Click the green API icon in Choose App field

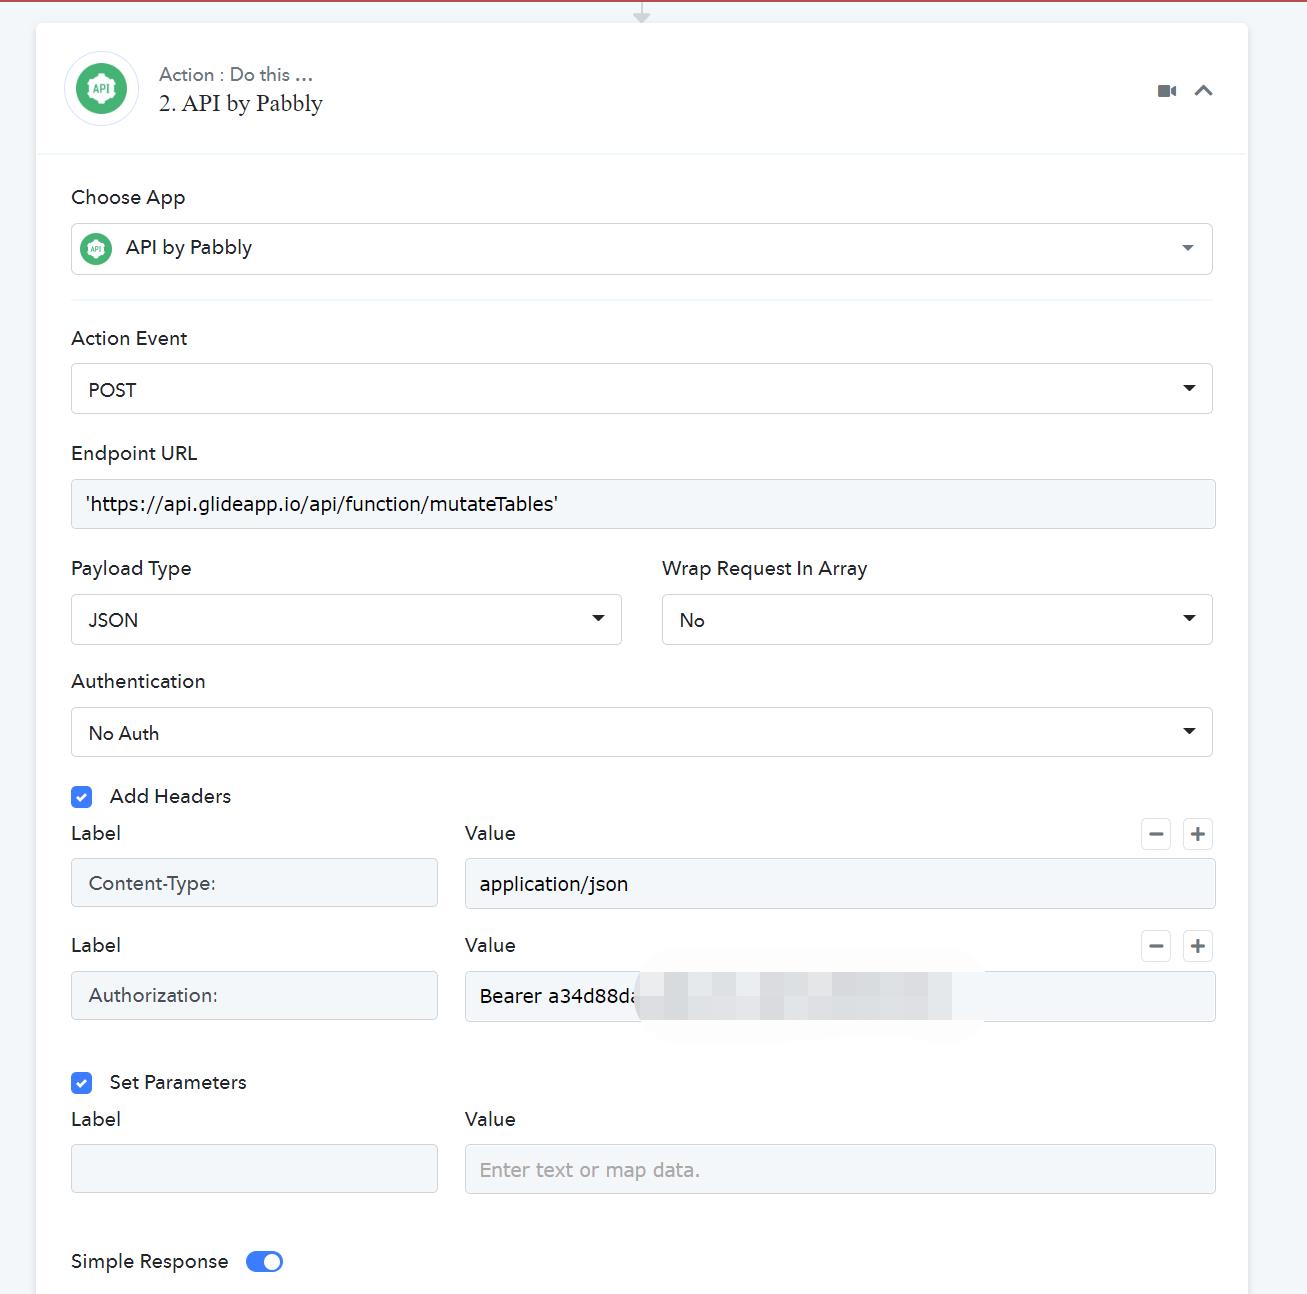coord(96,248)
